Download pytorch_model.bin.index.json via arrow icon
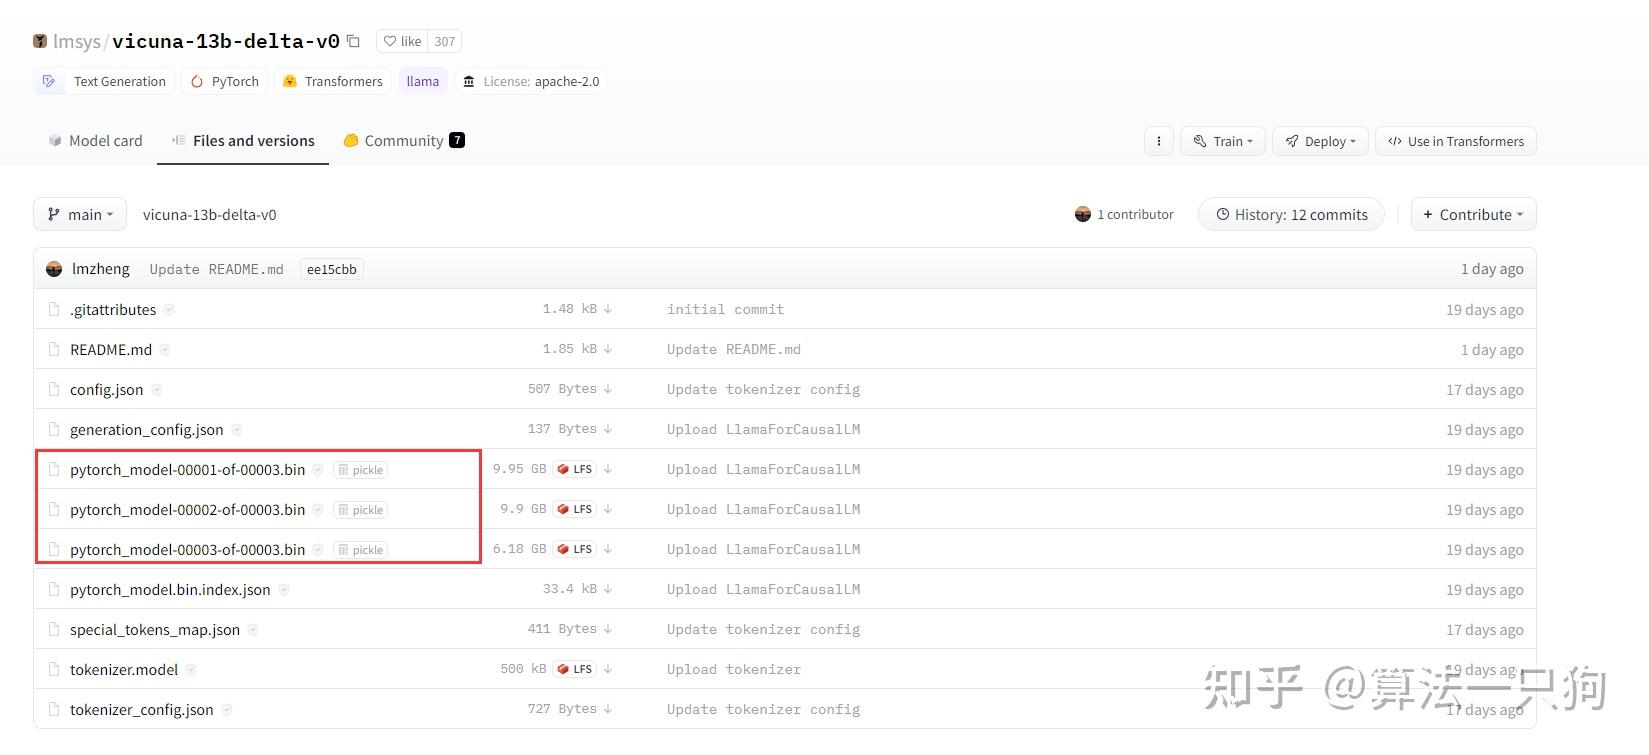Image resolution: width=1649 pixels, height=755 pixels. pos(608,589)
